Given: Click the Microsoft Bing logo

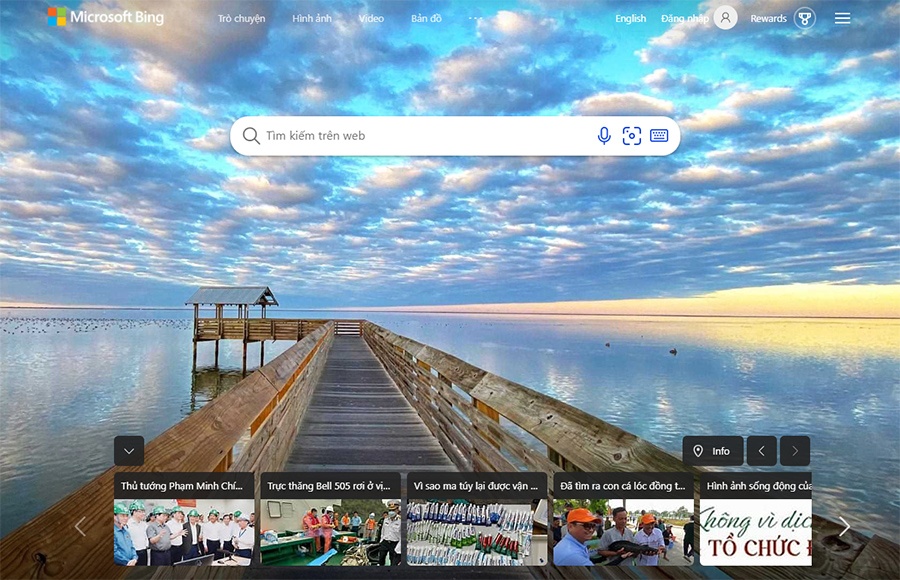Looking at the screenshot, I should coord(105,18).
